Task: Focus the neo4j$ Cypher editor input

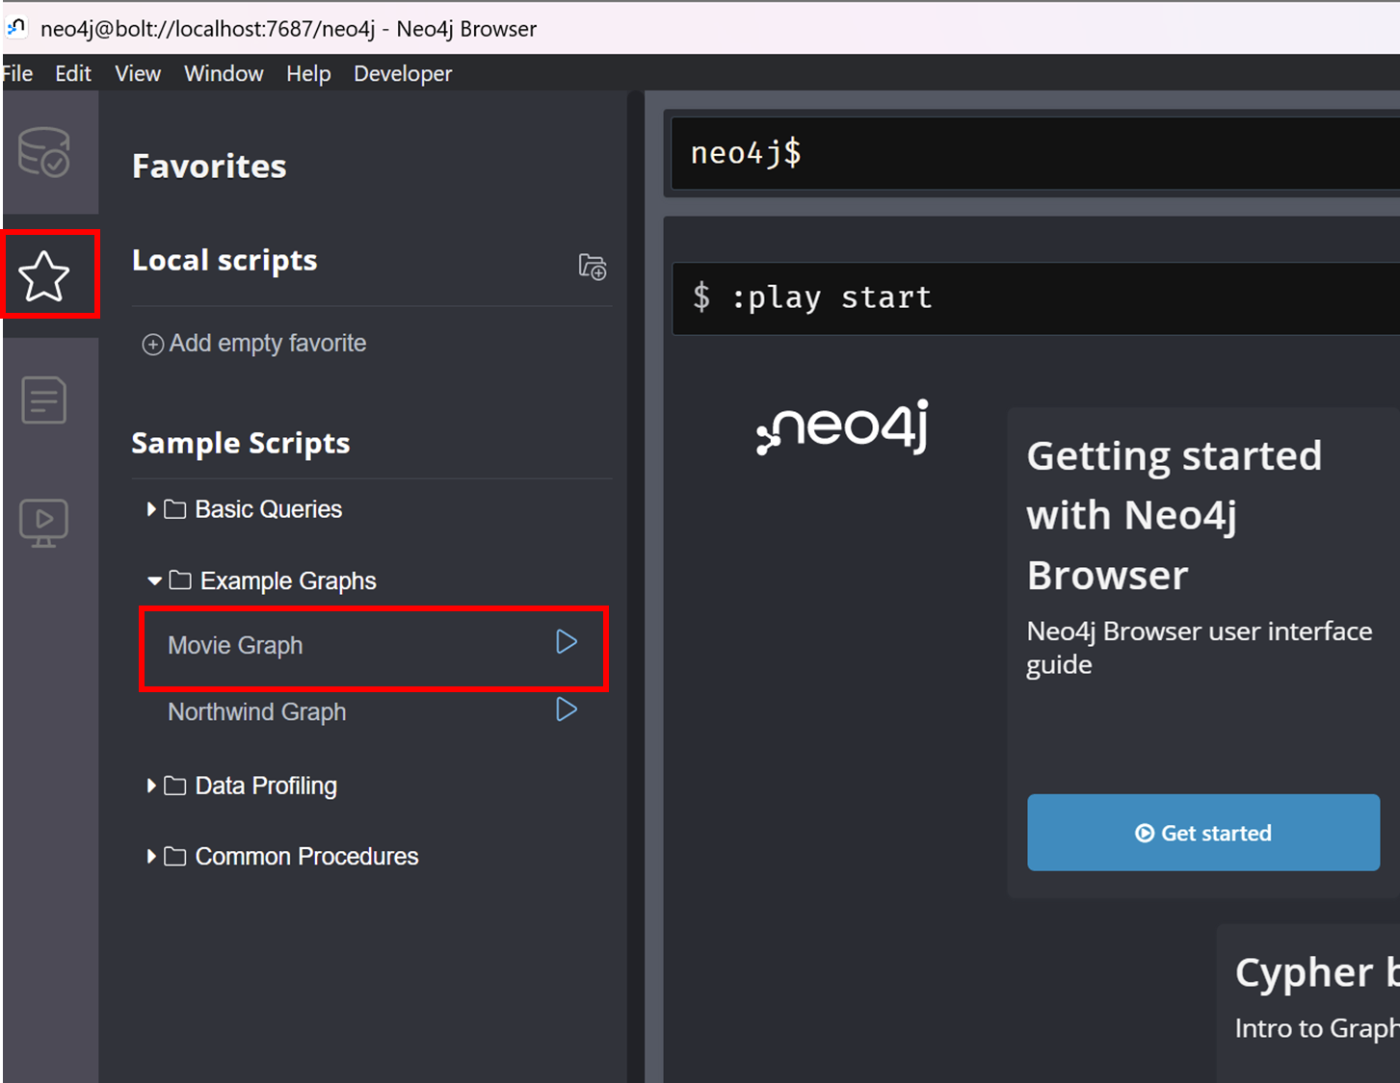Action: tap(1035, 153)
